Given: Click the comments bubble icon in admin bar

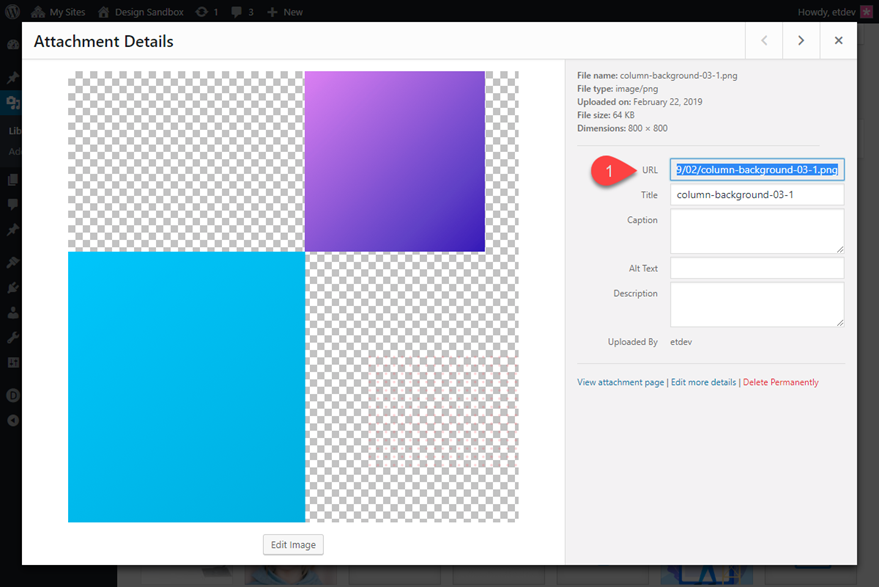Looking at the screenshot, I should (x=243, y=12).
